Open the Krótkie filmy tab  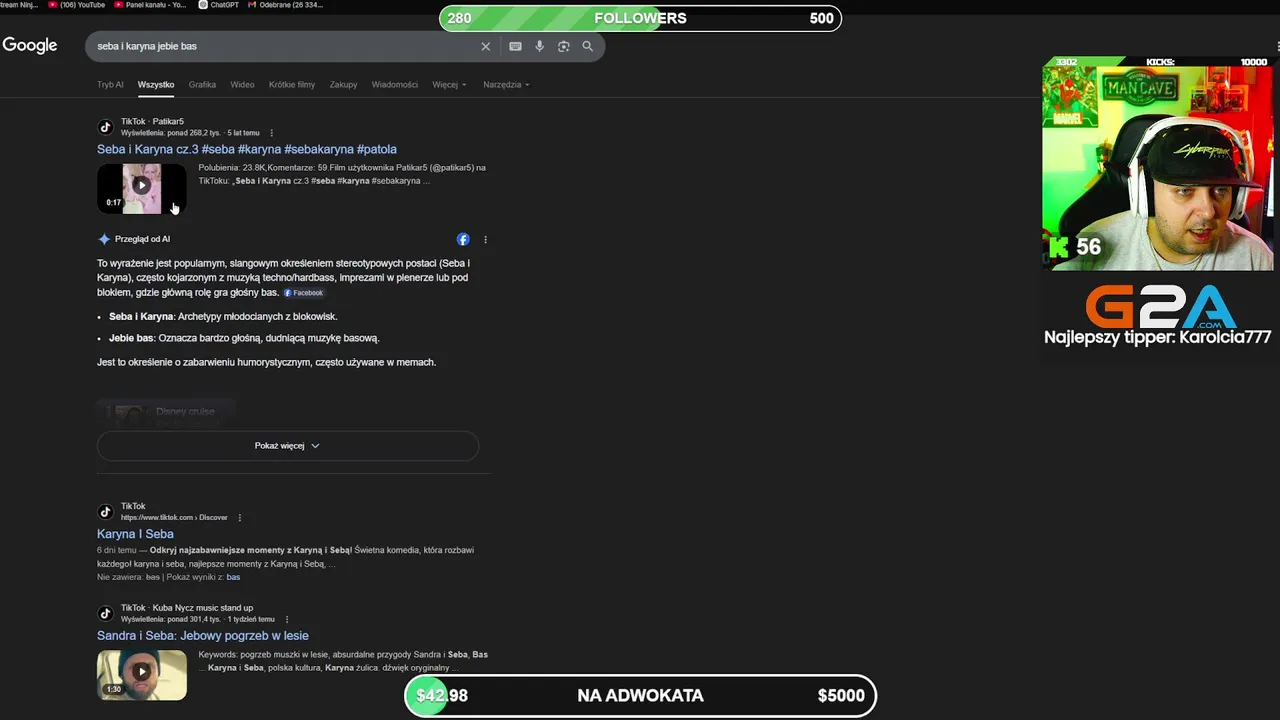point(292,85)
